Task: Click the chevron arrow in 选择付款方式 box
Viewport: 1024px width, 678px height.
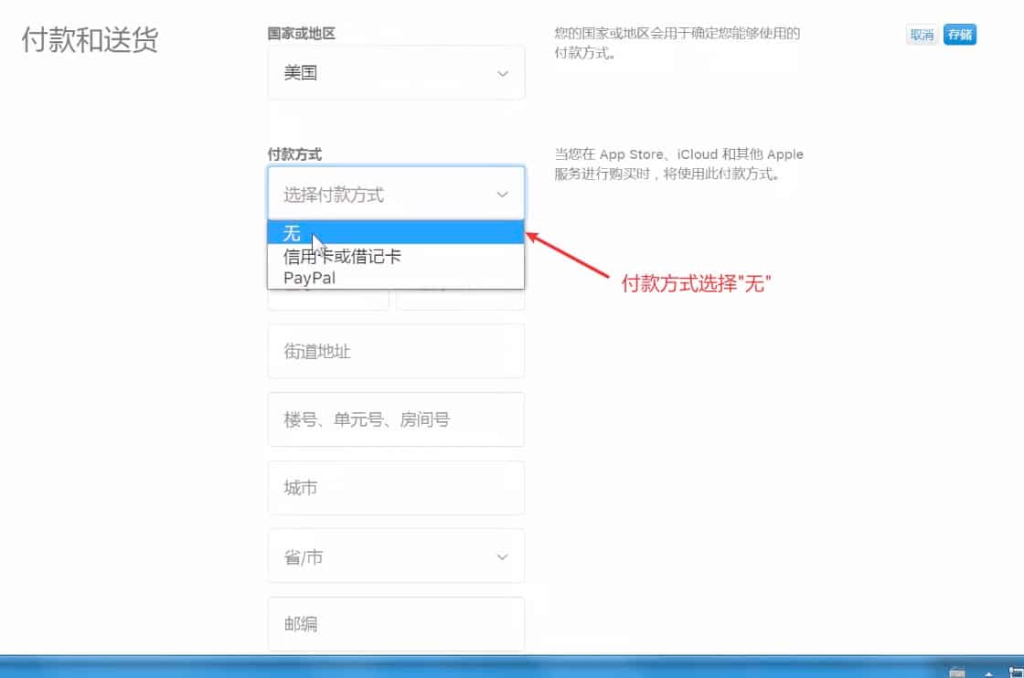Action: [x=502, y=194]
